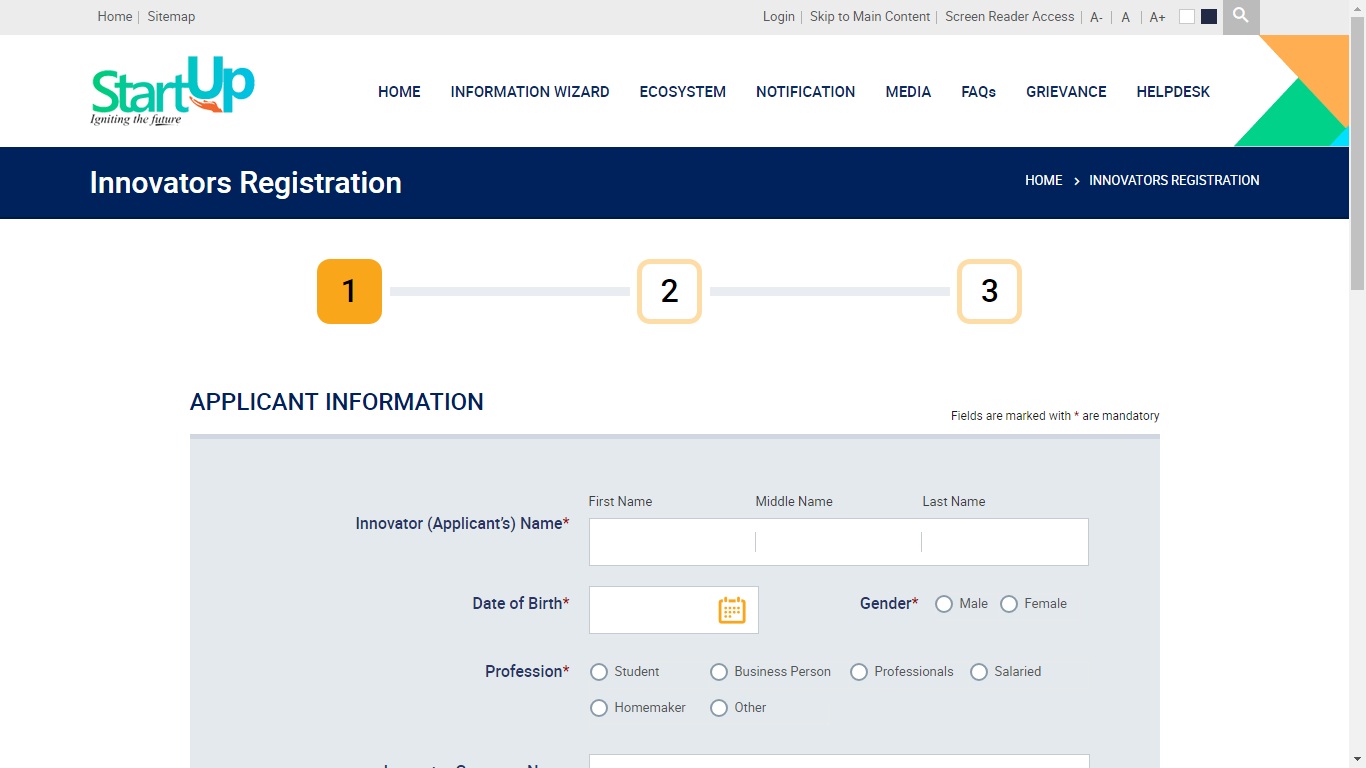Select the light contrast theme square
The height and width of the screenshot is (768, 1366).
tap(1187, 16)
